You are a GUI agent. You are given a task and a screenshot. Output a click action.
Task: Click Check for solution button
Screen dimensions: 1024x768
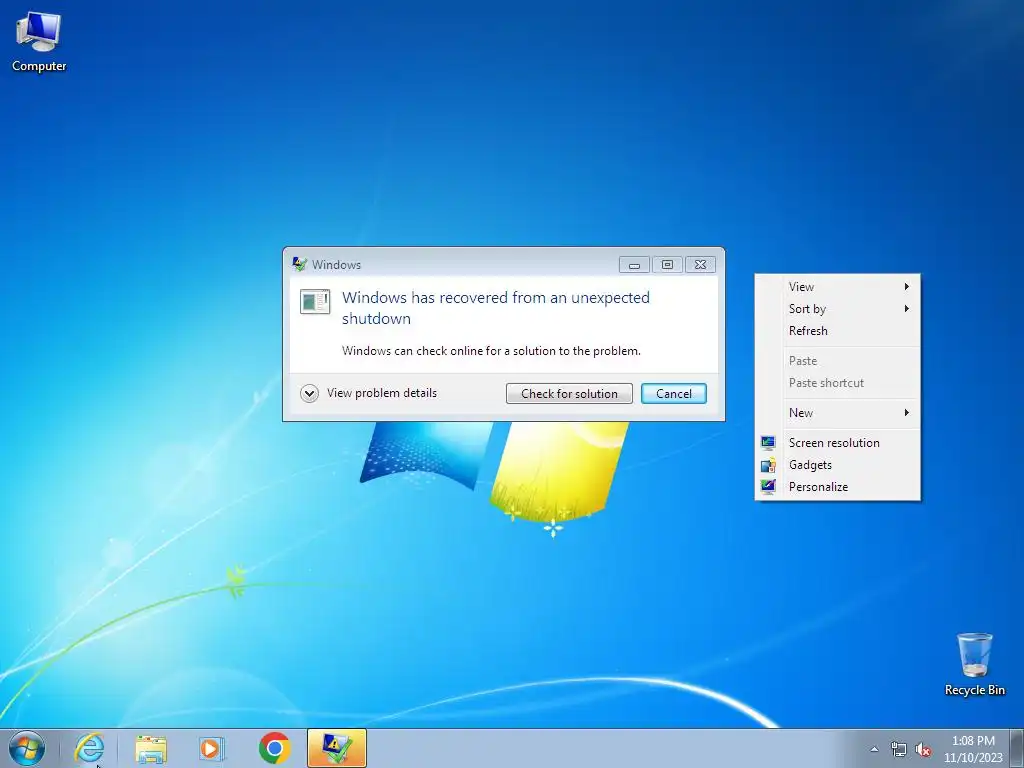click(x=569, y=394)
